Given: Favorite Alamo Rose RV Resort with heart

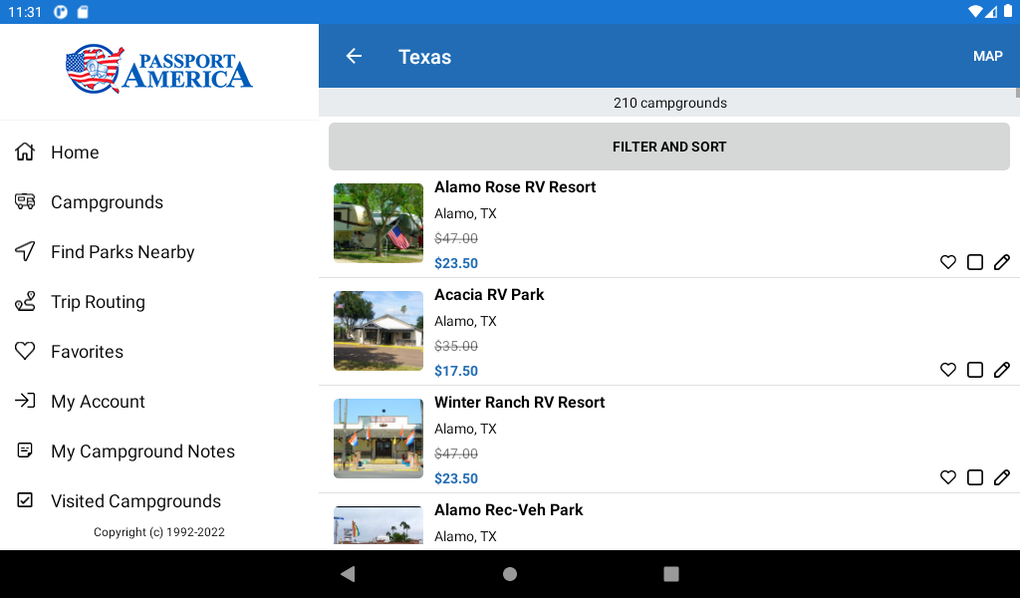Looking at the screenshot, I should click(x=948, y=262).
